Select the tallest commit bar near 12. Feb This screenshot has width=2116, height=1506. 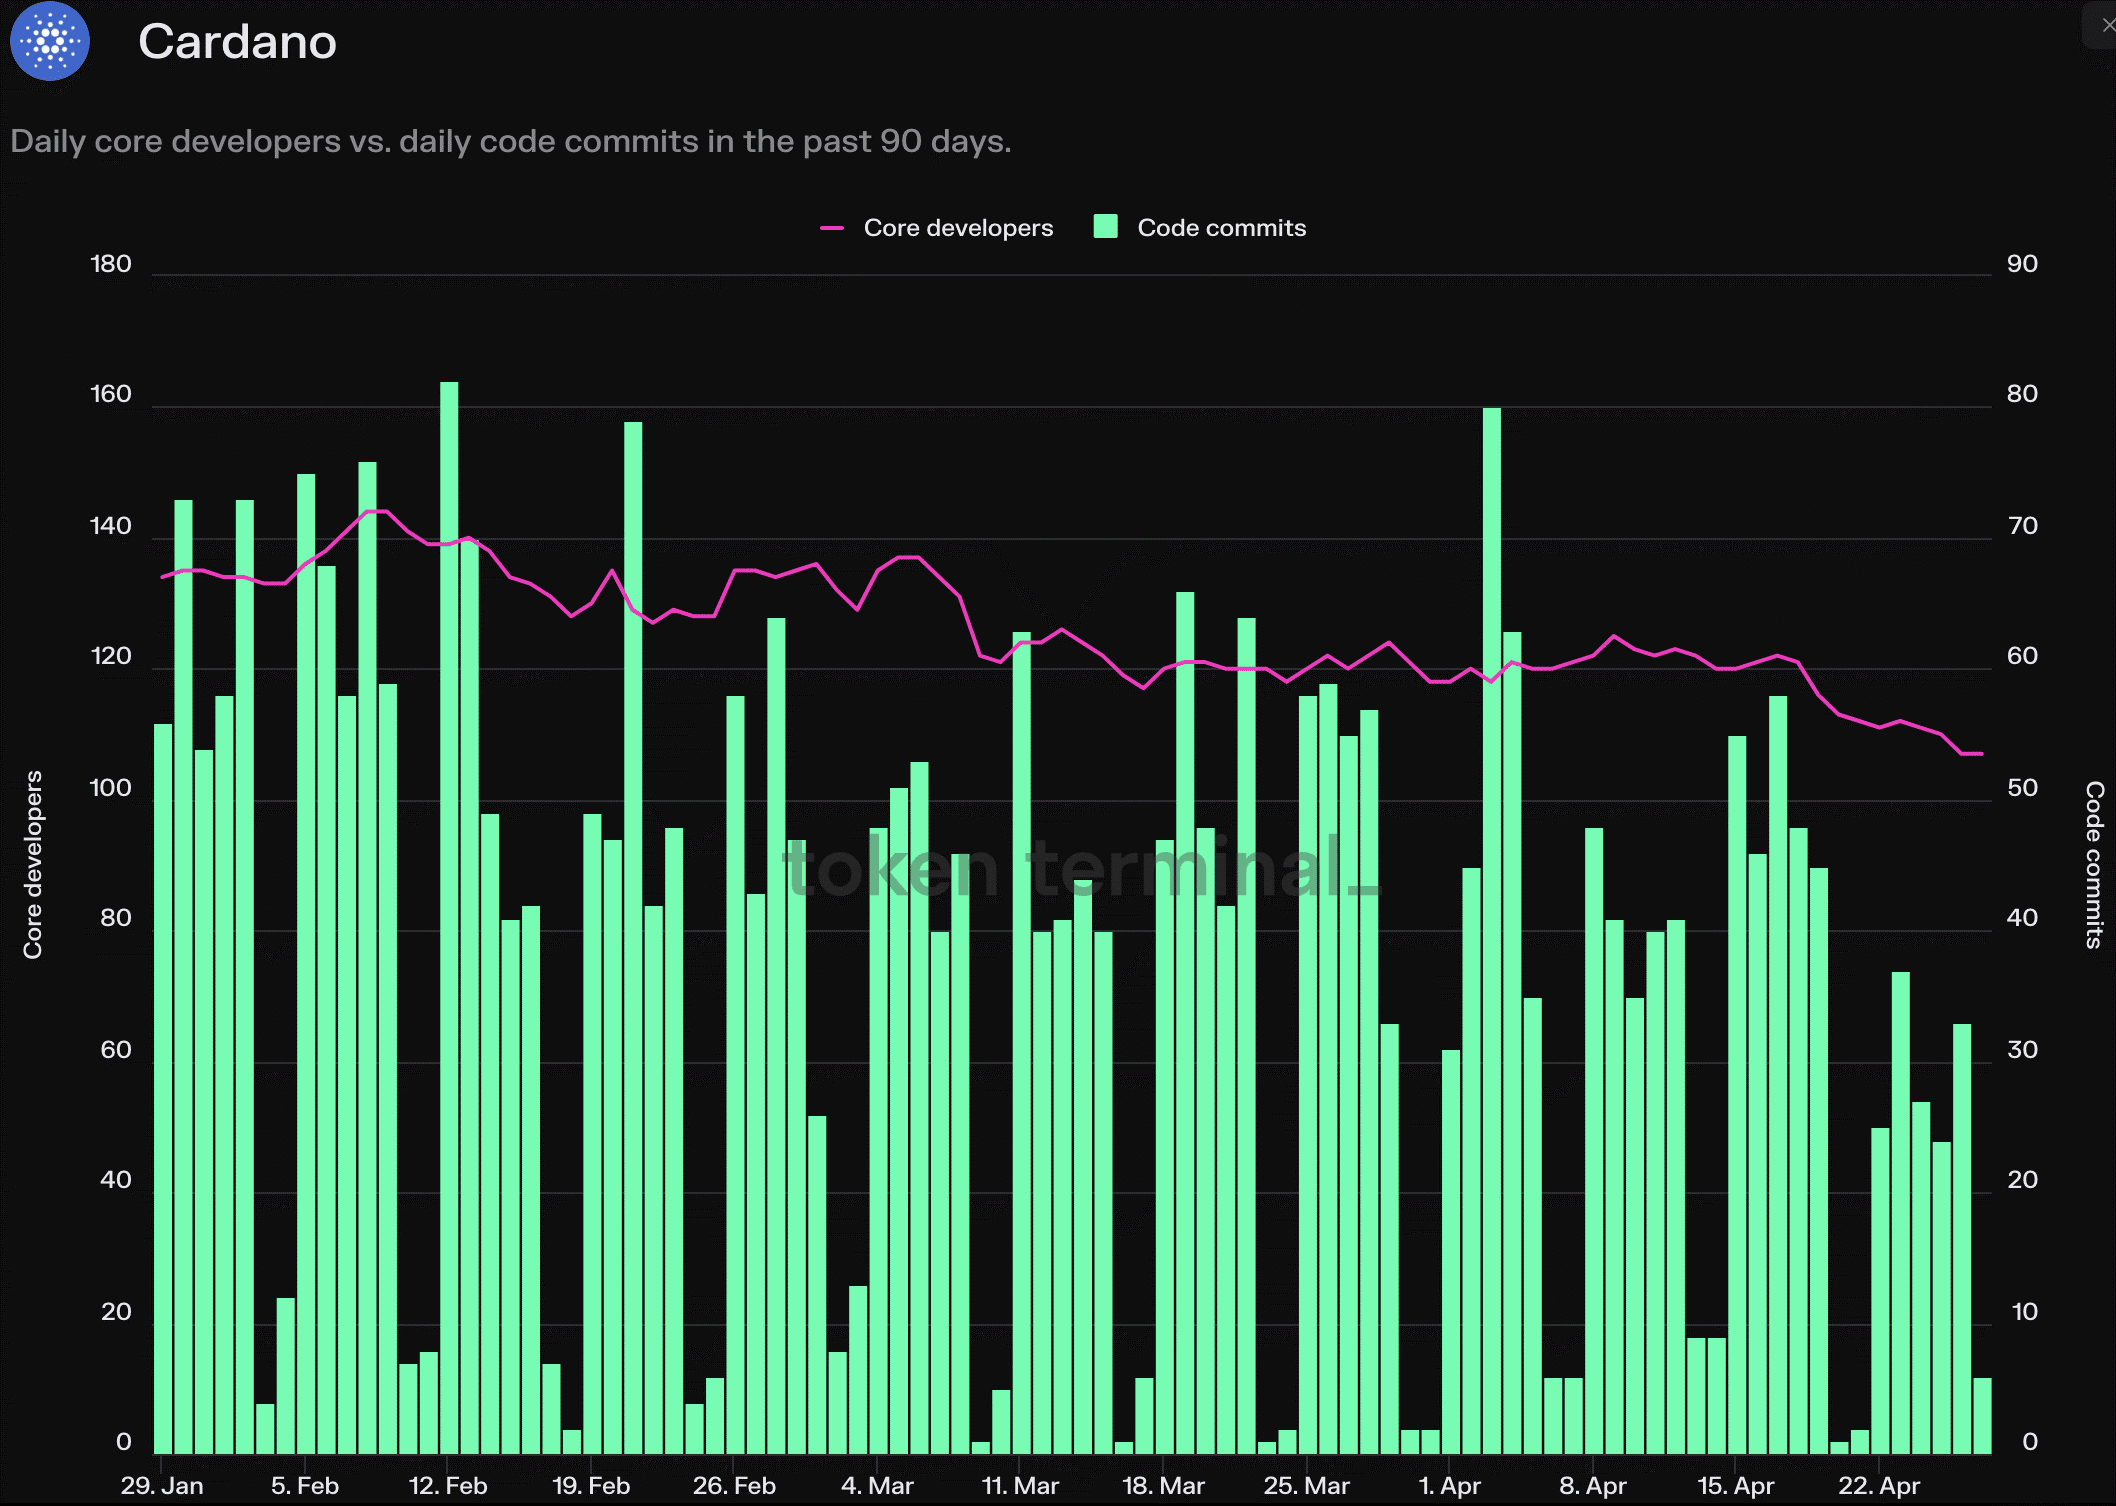coord(449,917)
